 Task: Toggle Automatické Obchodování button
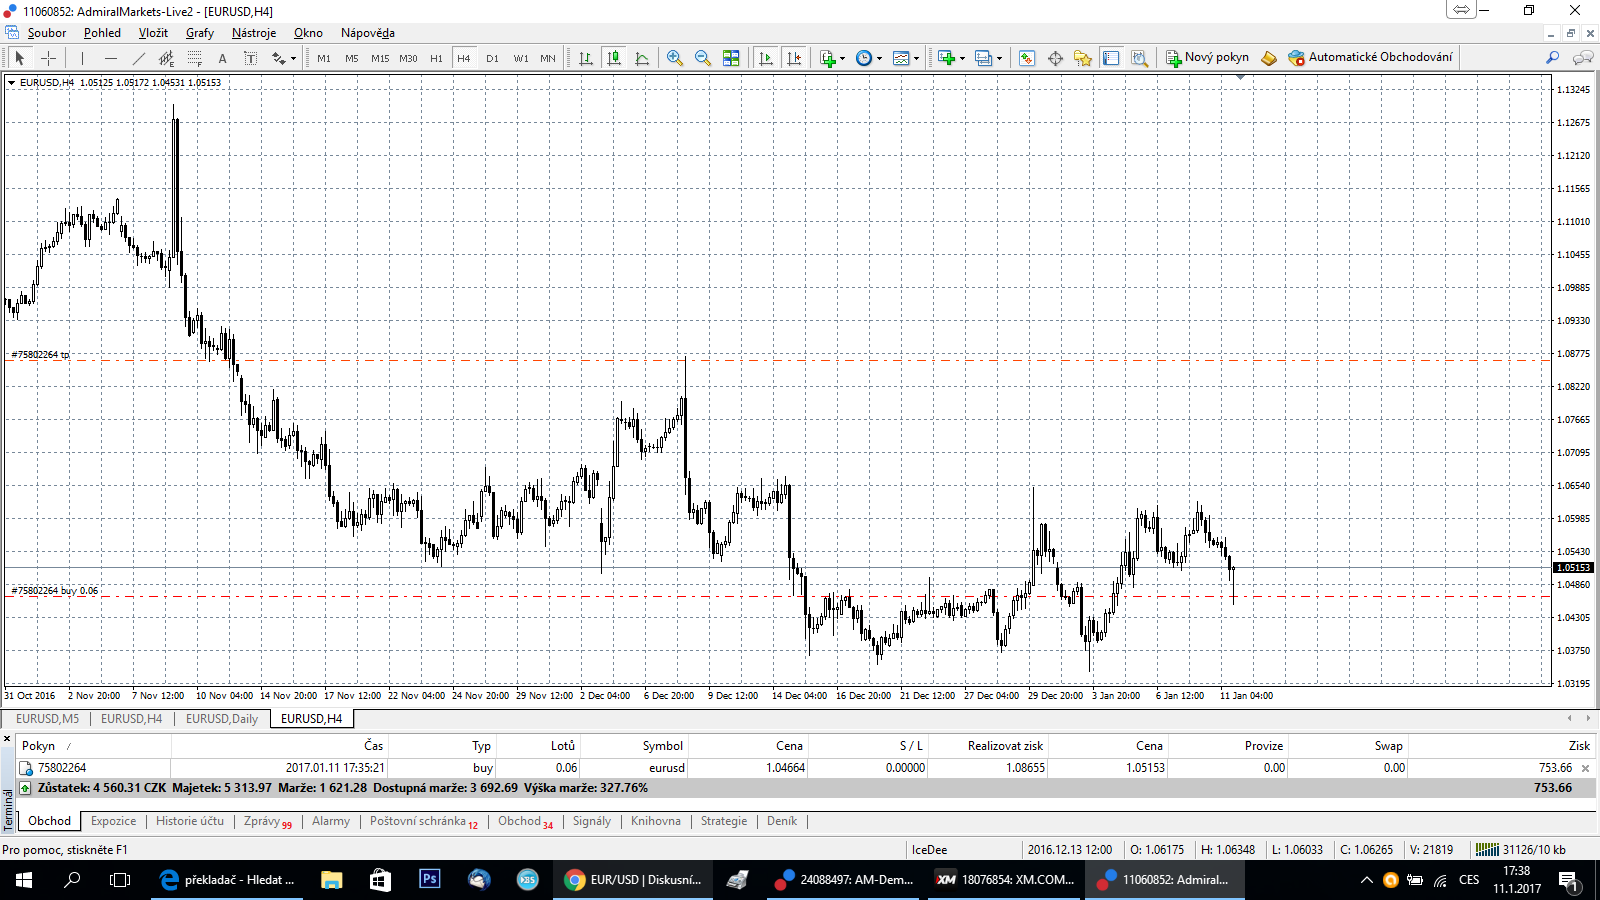tap(1370, 58)
